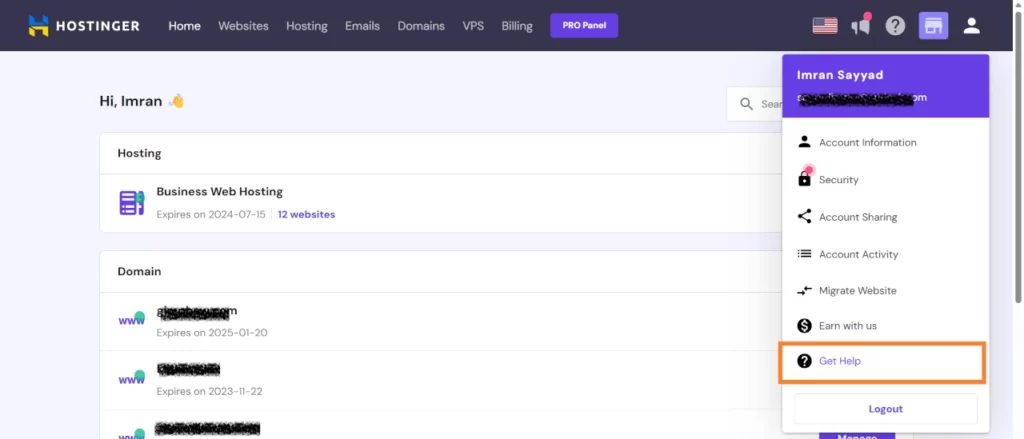Click the Business Web Hosting title
Viewport: 1024px width, 439px height.
[x=219, y=192]
